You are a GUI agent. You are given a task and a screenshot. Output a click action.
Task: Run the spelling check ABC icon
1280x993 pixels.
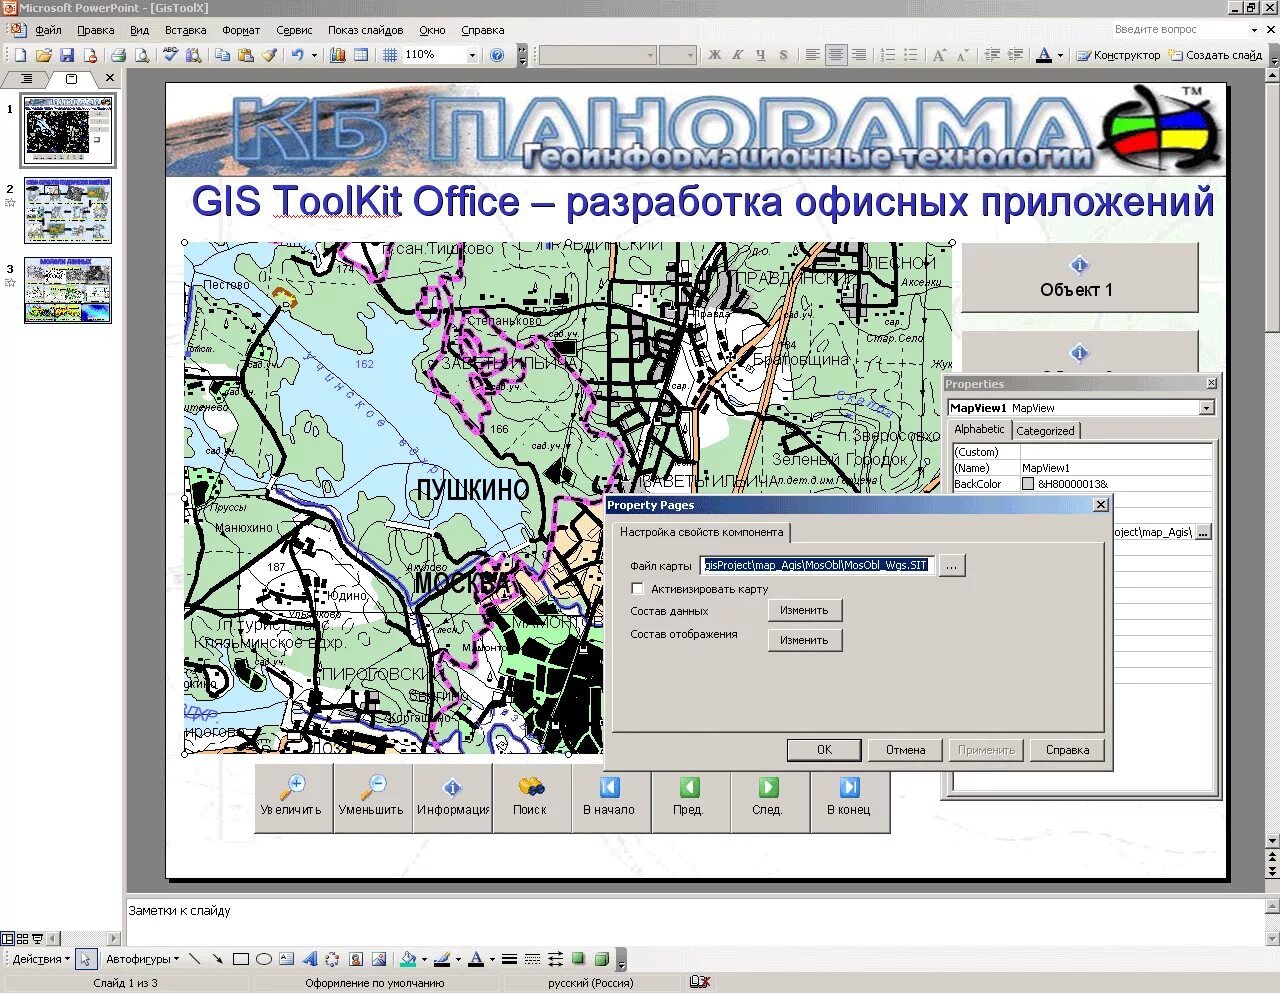(x=170, y=55)
